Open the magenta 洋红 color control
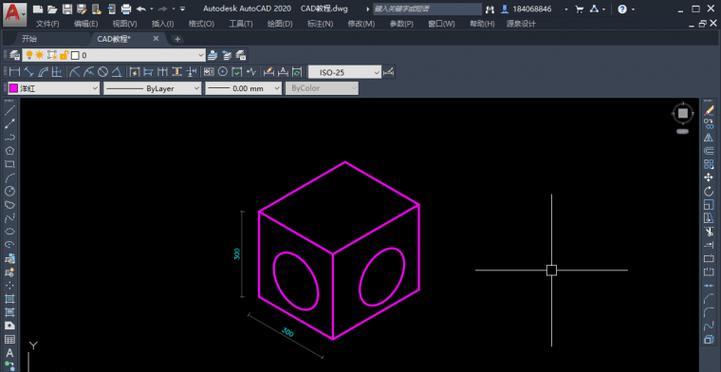The image size is (721, 372). [x=53, y=88]
